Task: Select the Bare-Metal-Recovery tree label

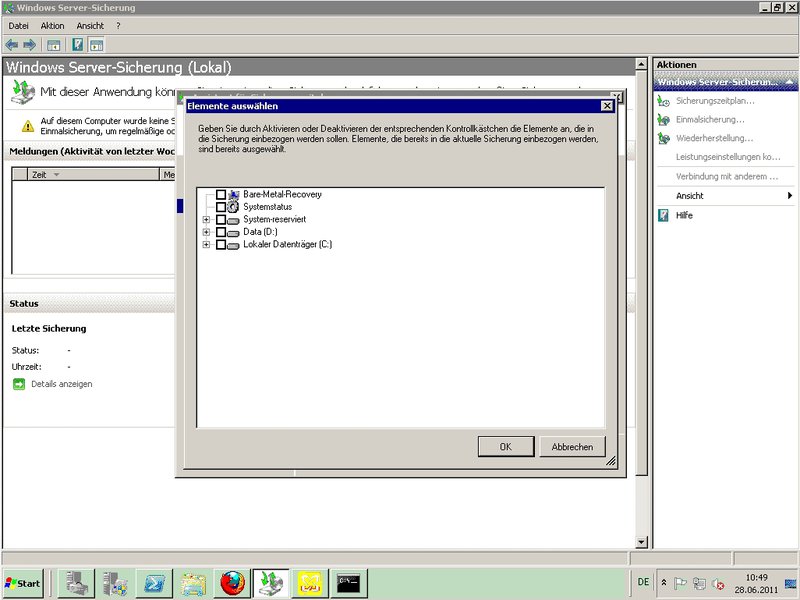Action: [x=282, y=194]
